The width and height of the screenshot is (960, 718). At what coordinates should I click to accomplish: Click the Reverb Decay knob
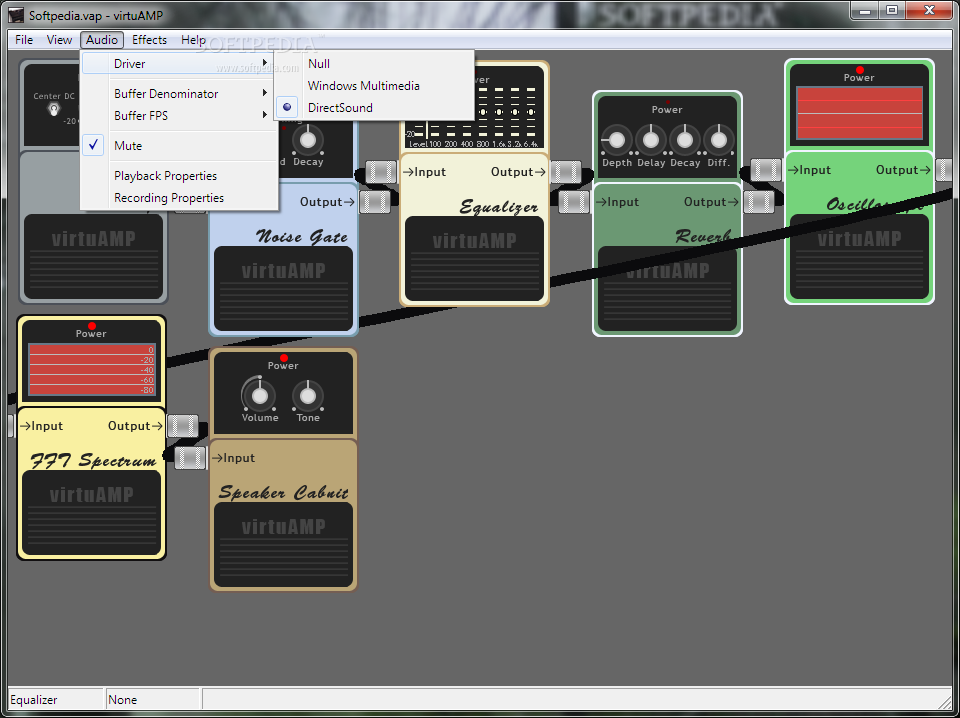click(684, 140)
